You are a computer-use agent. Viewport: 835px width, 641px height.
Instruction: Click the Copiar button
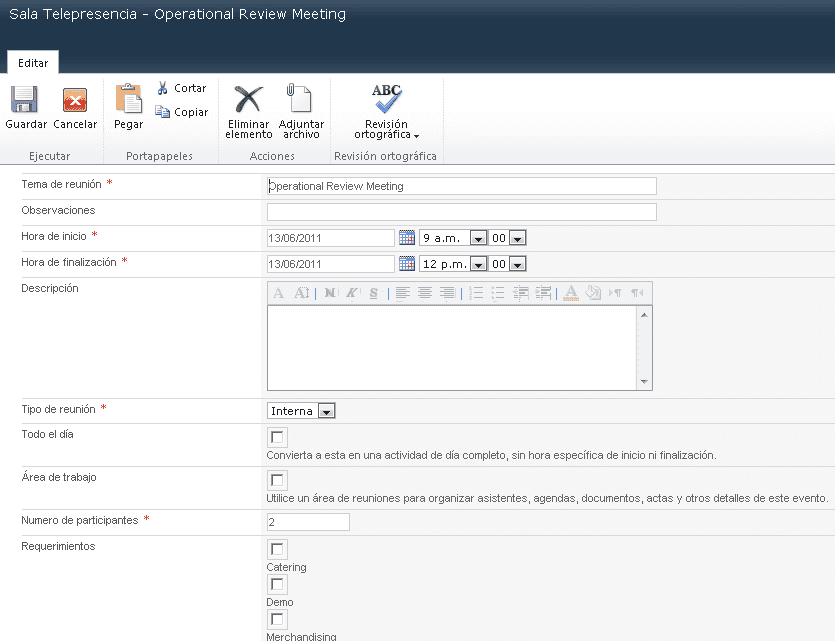(182, 112)
